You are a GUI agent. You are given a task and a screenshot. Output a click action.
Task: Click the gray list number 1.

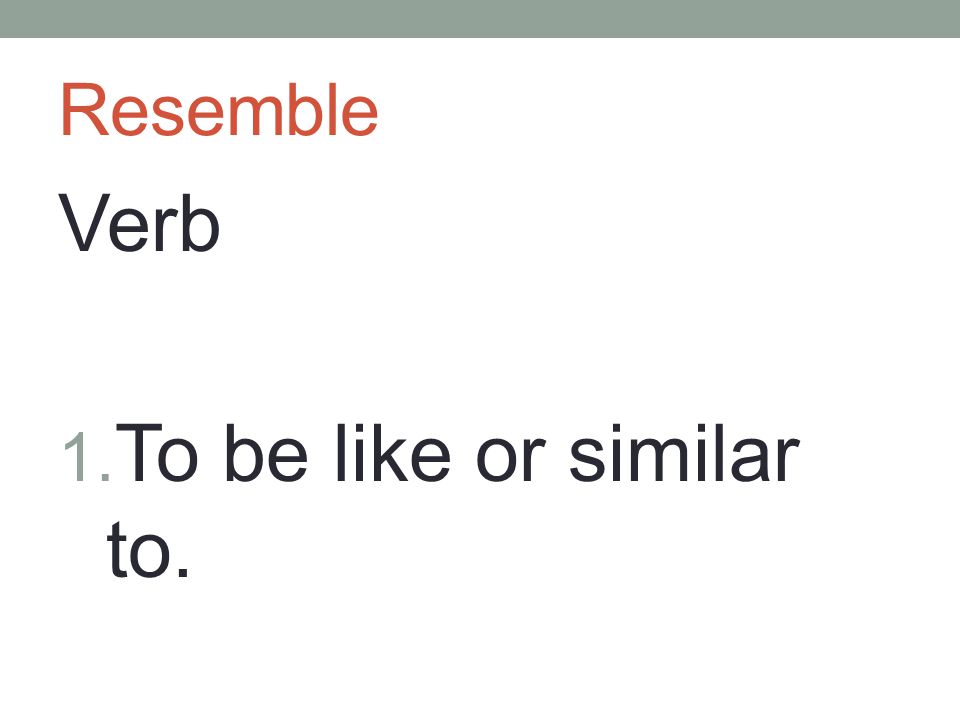click(x=86, y=457)
